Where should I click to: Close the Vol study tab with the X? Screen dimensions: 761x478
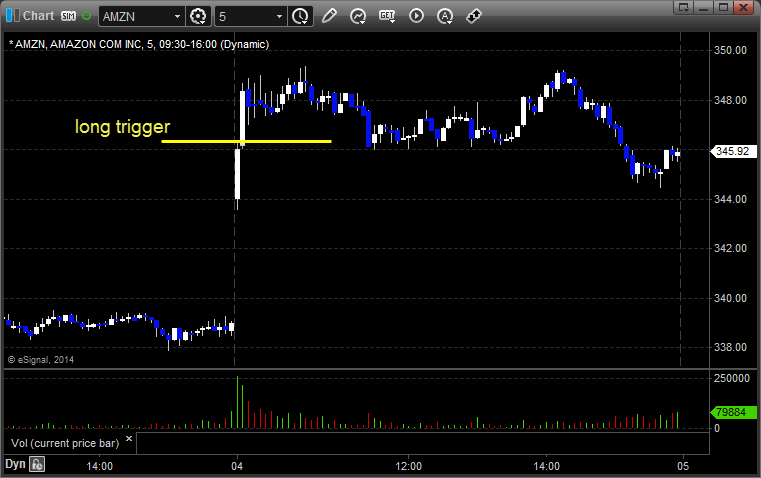(129, 439)
